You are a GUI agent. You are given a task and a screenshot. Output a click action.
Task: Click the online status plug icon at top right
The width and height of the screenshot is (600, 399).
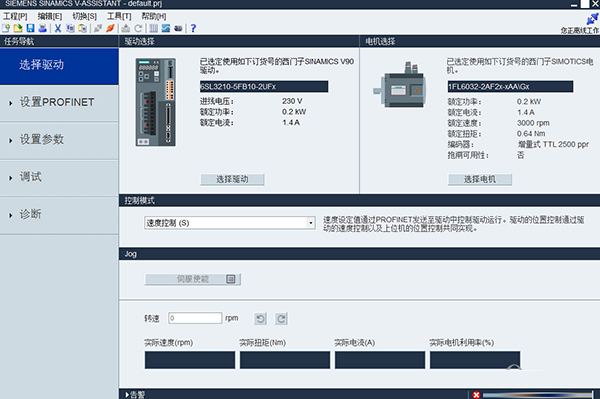592,18
